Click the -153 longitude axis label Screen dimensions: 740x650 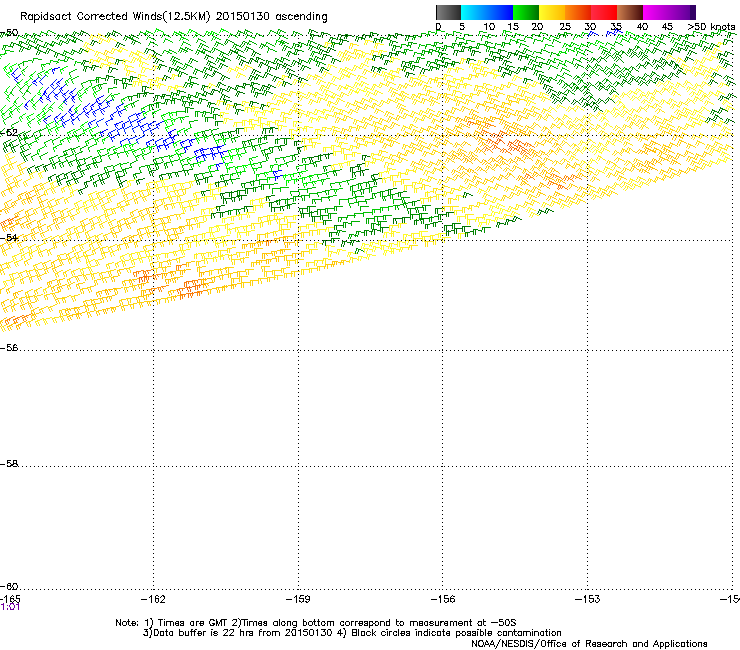pos(588,599)
